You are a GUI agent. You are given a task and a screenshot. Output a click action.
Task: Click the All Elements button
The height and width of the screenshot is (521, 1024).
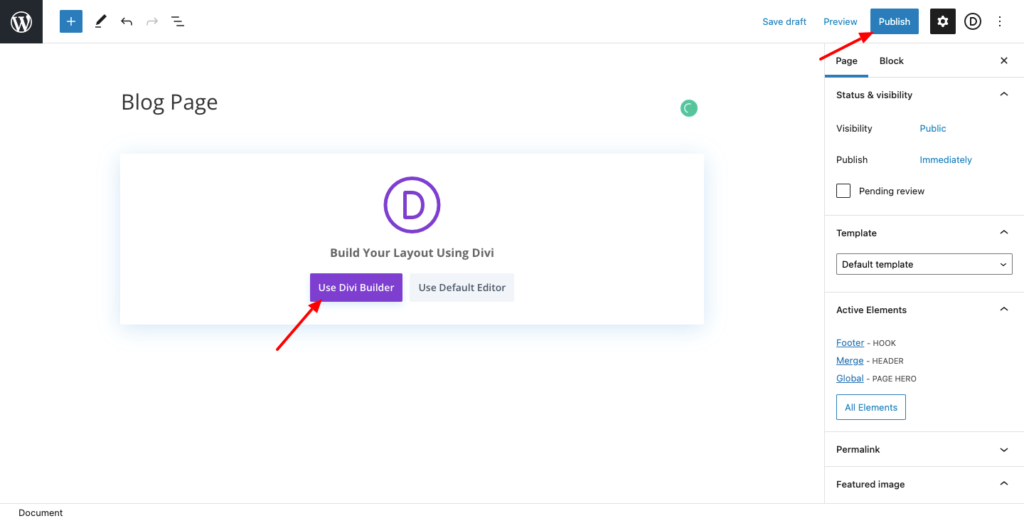tap(871, 407)
